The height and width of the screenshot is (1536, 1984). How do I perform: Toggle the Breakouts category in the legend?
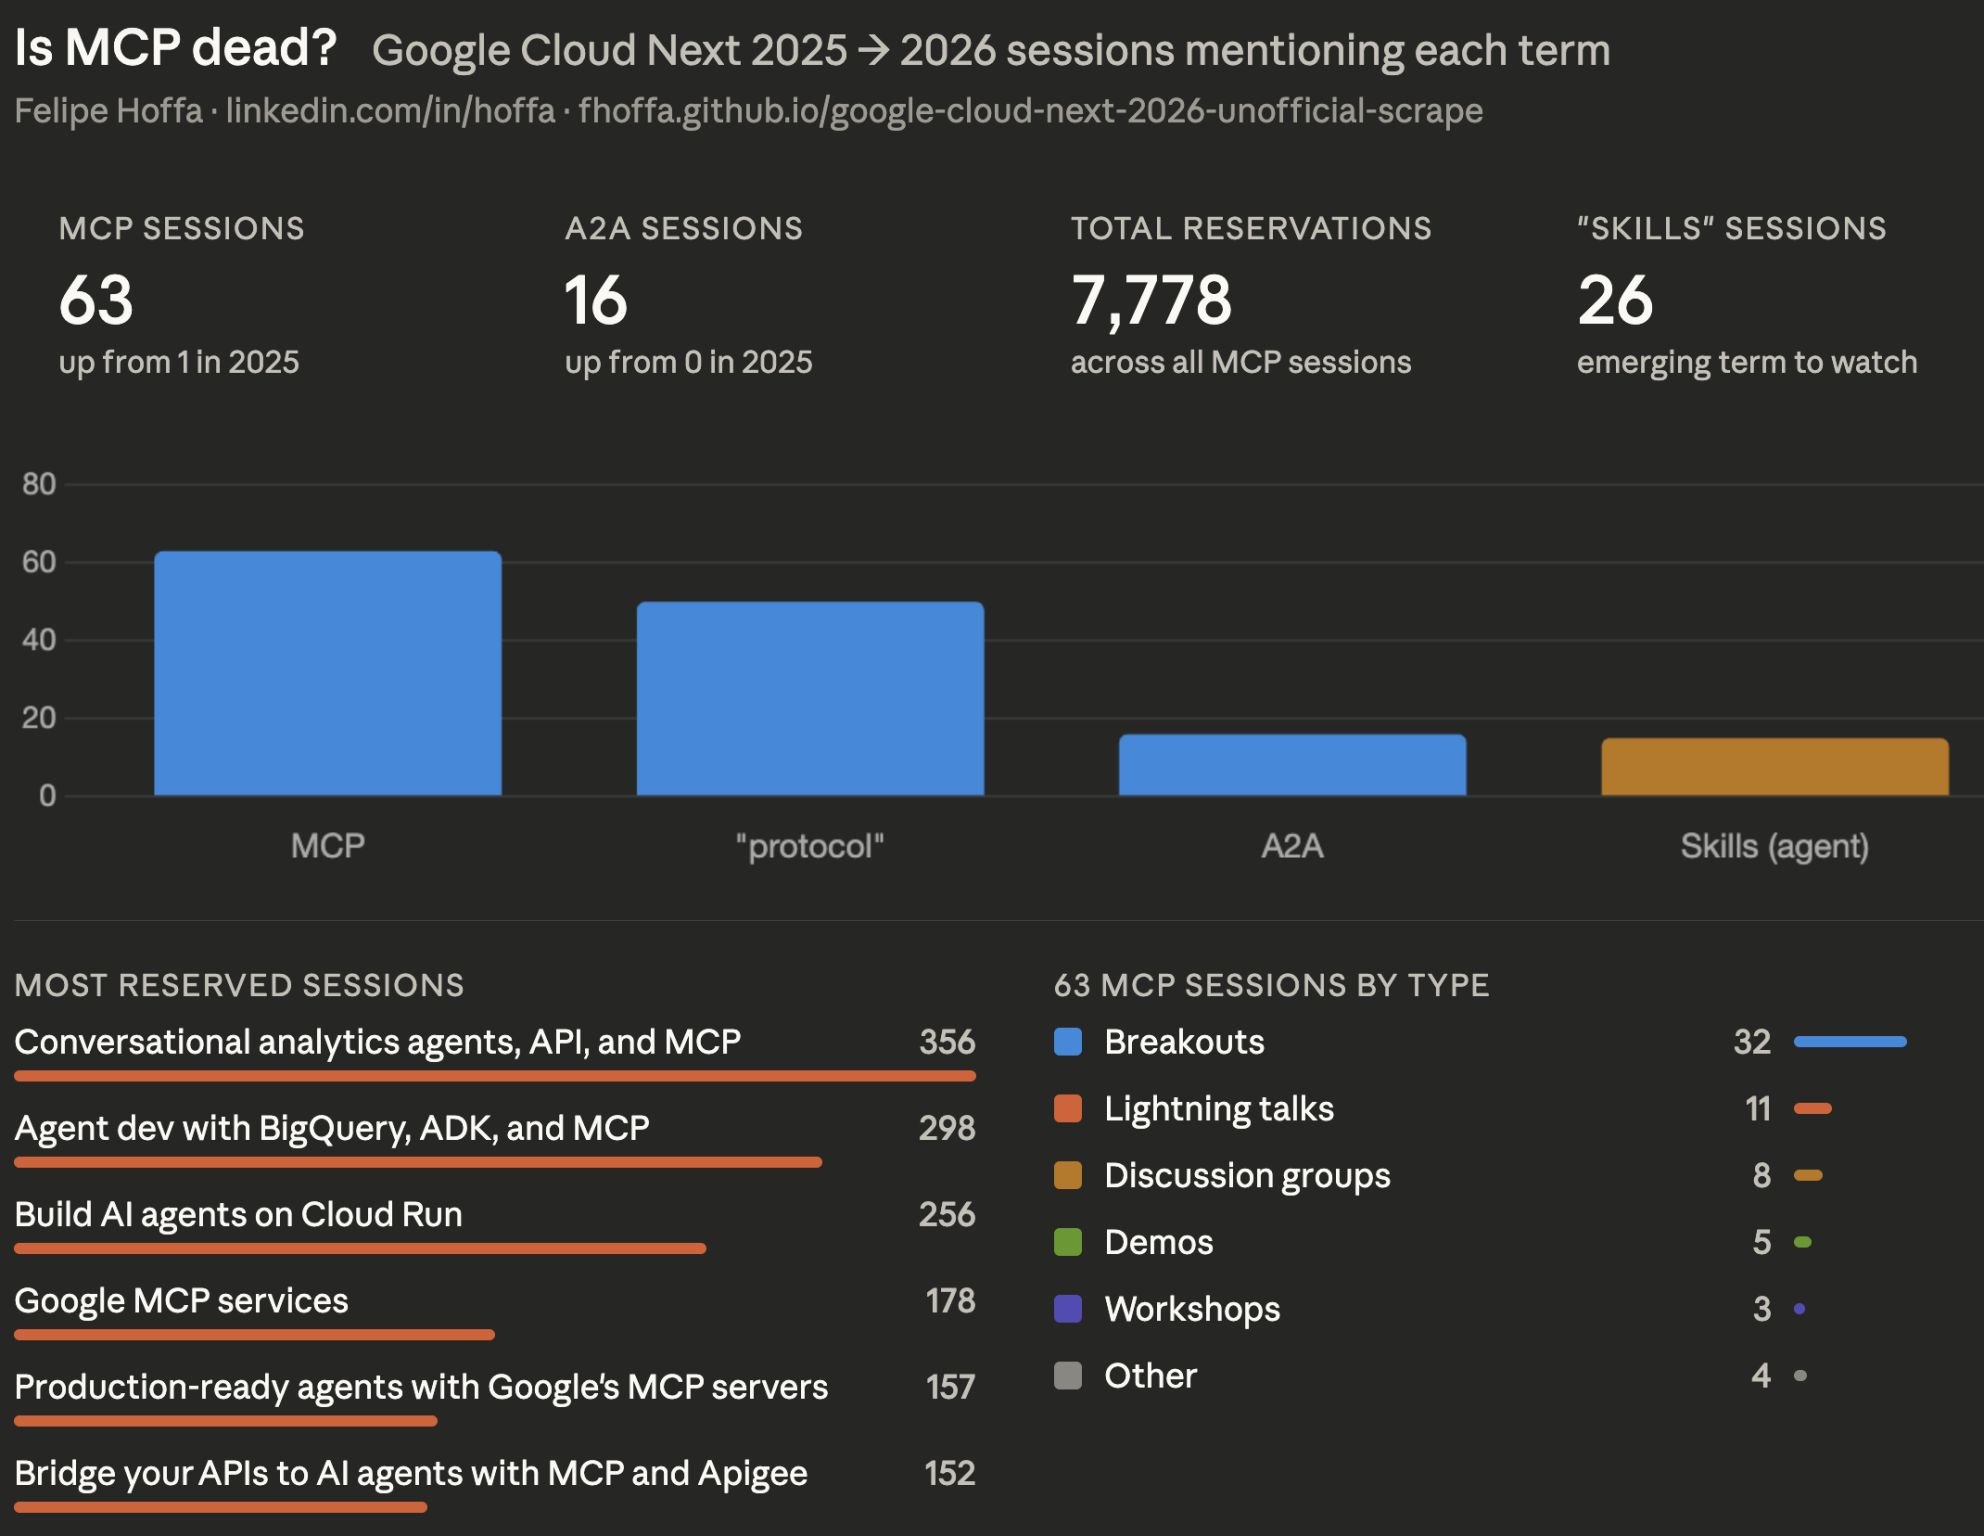coord(1183,1042)
